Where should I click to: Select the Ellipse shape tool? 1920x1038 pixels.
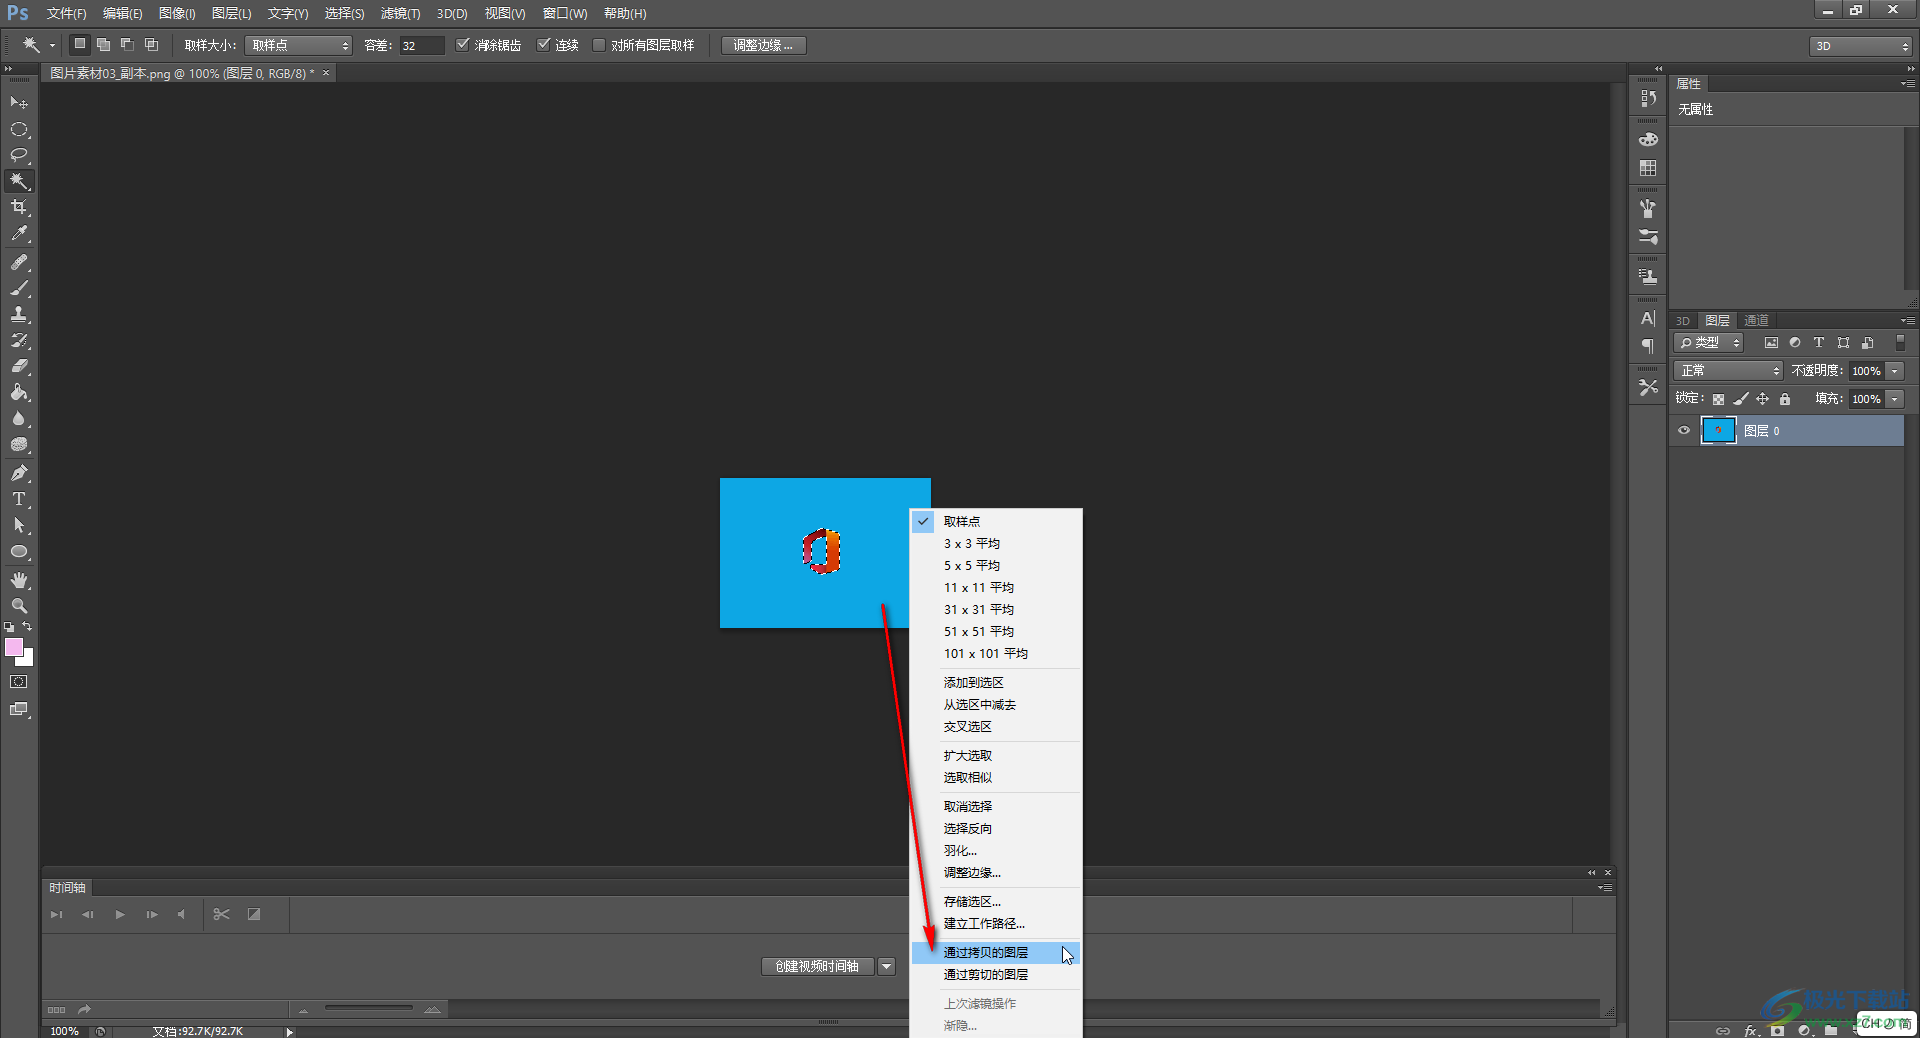(x=19, y=551)
